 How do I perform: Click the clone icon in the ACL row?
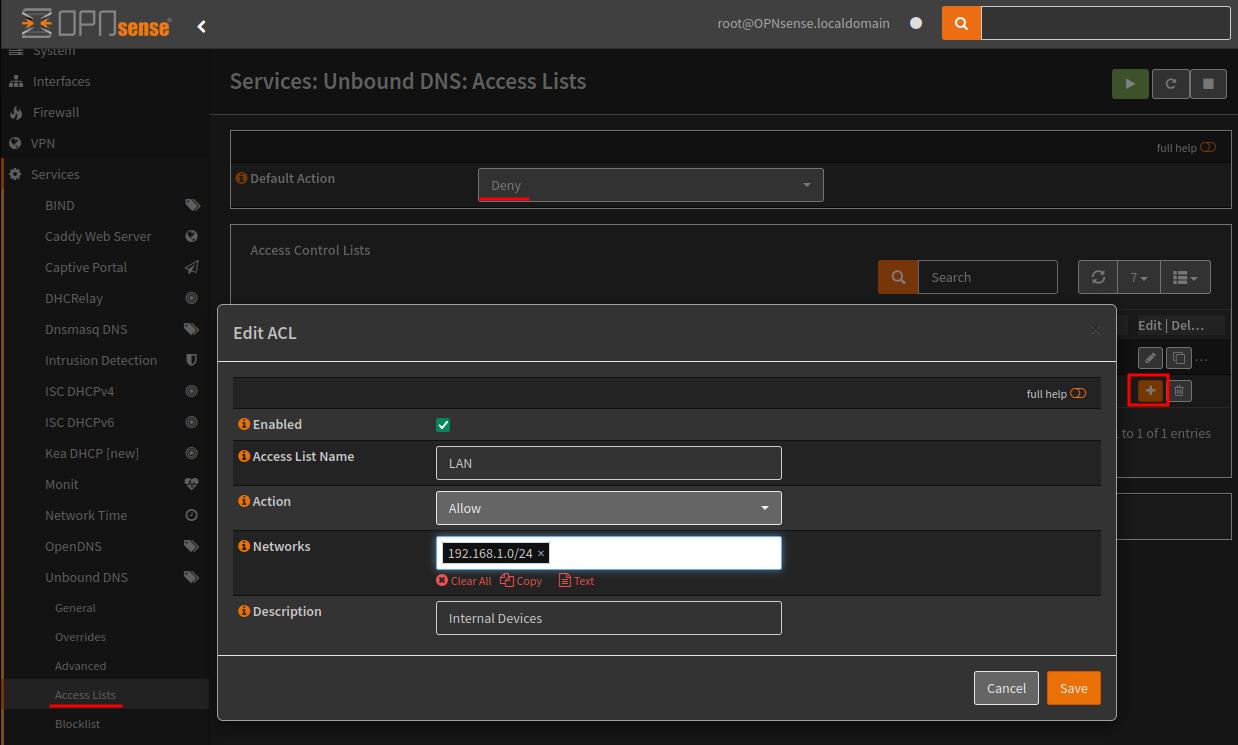[1178, 358]
